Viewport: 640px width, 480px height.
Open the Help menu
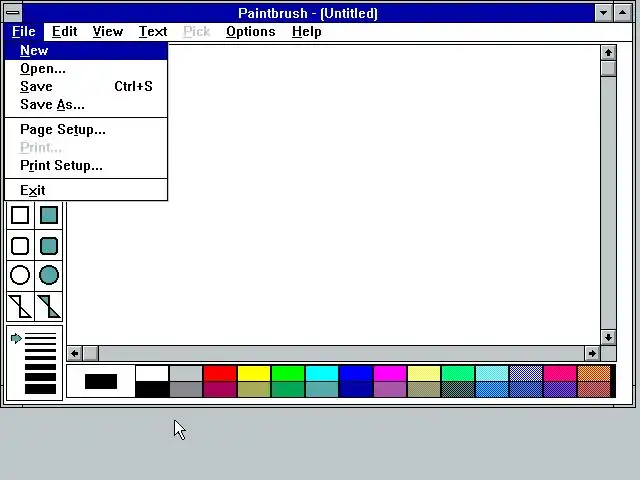click(307, 31)
